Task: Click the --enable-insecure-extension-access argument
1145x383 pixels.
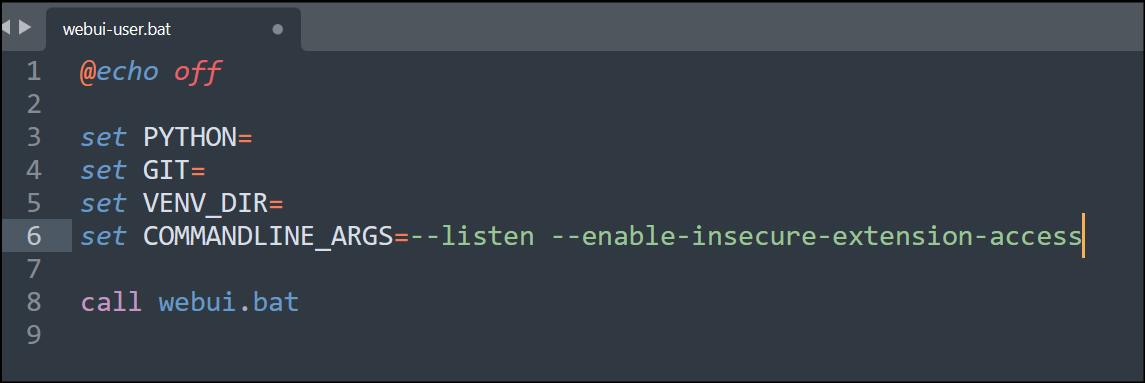Action: [x=816, y=236]
